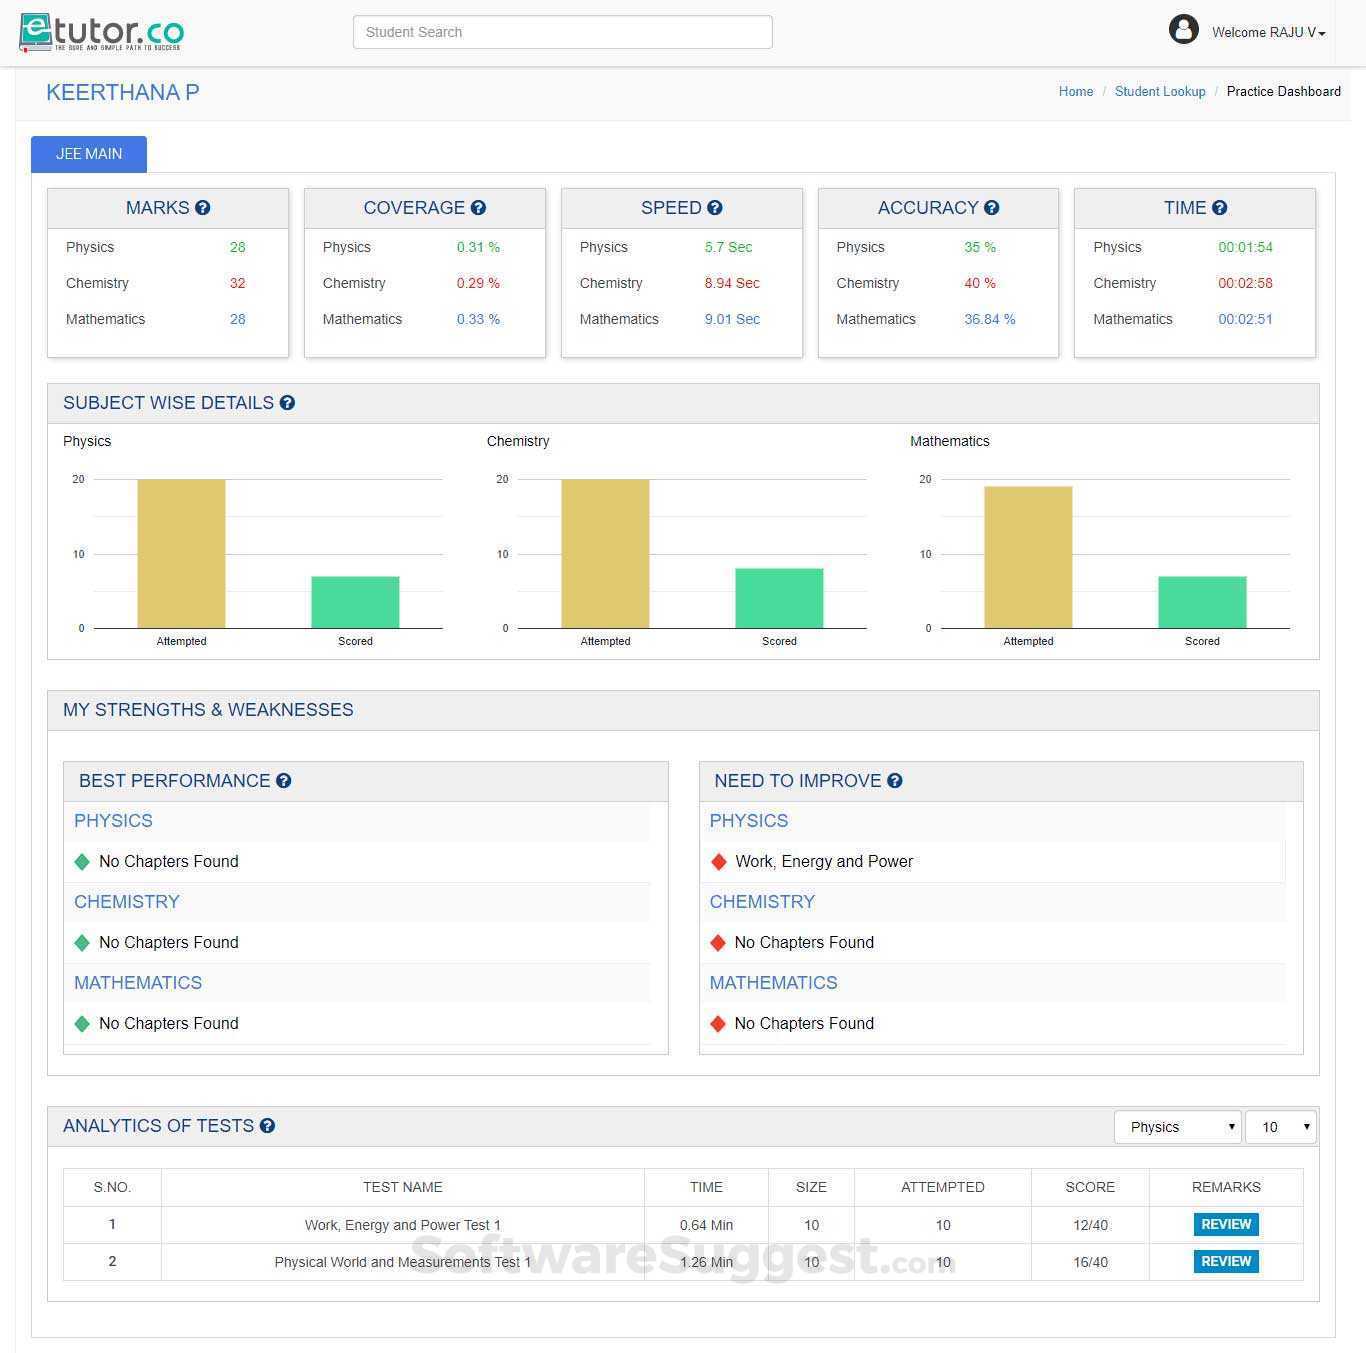Open the test count dropdown showing 10
The image size is (1366, 1353).
click(1280, 1126)
